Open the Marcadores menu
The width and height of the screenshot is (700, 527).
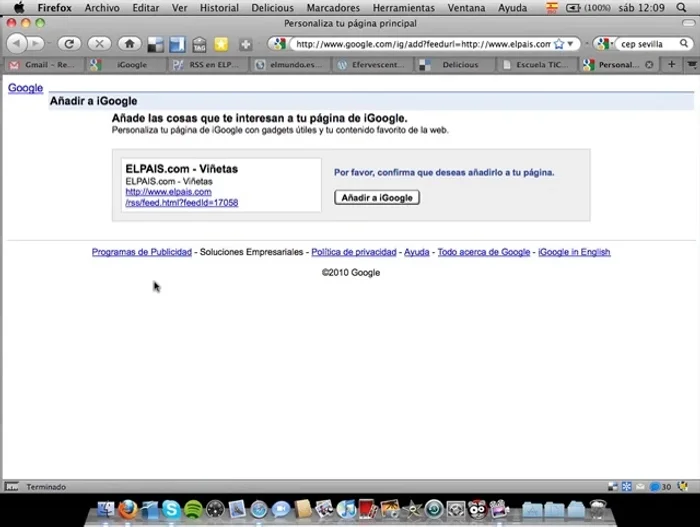tap(333, 8)
